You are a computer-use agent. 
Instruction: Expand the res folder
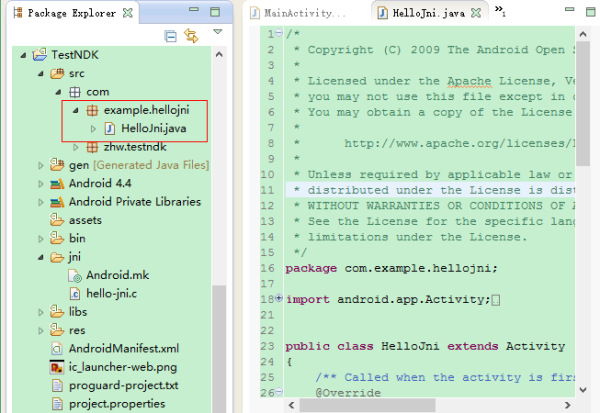click(x=41, y=331)
